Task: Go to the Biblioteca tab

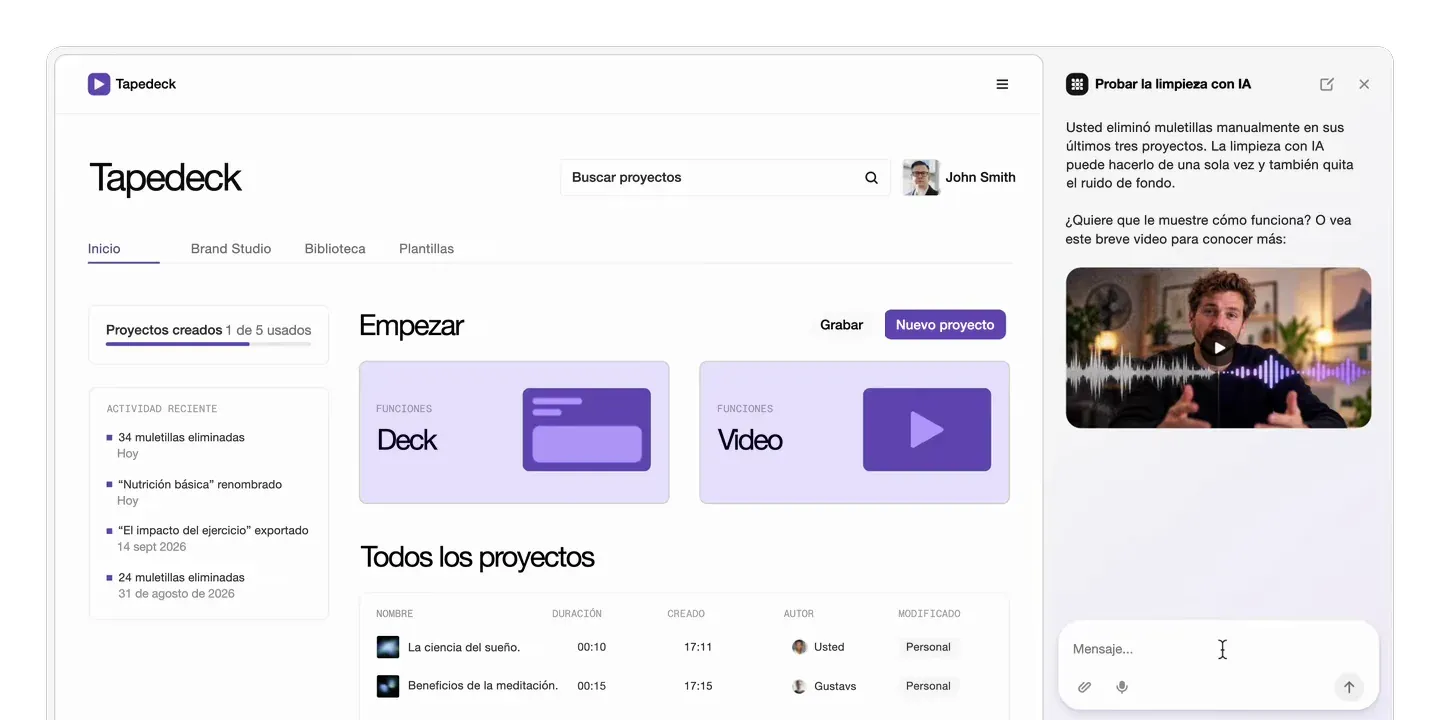Action: coord(335,249)
